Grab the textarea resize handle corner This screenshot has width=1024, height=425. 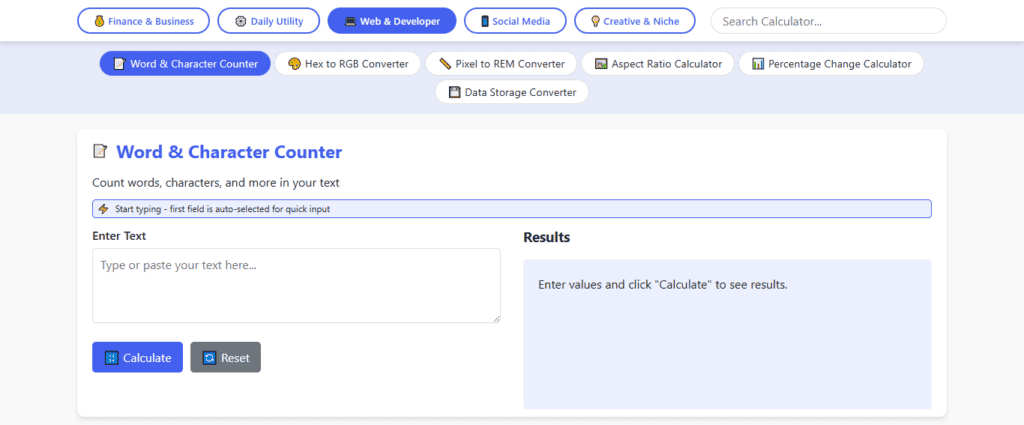click(x=496, y=319)
